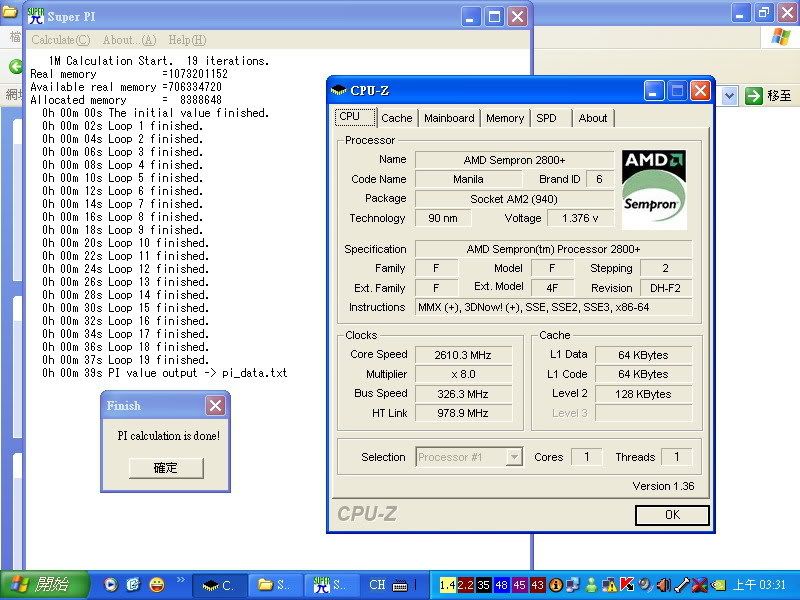This screenshot has width=800, height=600.
Task: Click the blue 48 temperature tray indicator
Action: pos(501,585)
